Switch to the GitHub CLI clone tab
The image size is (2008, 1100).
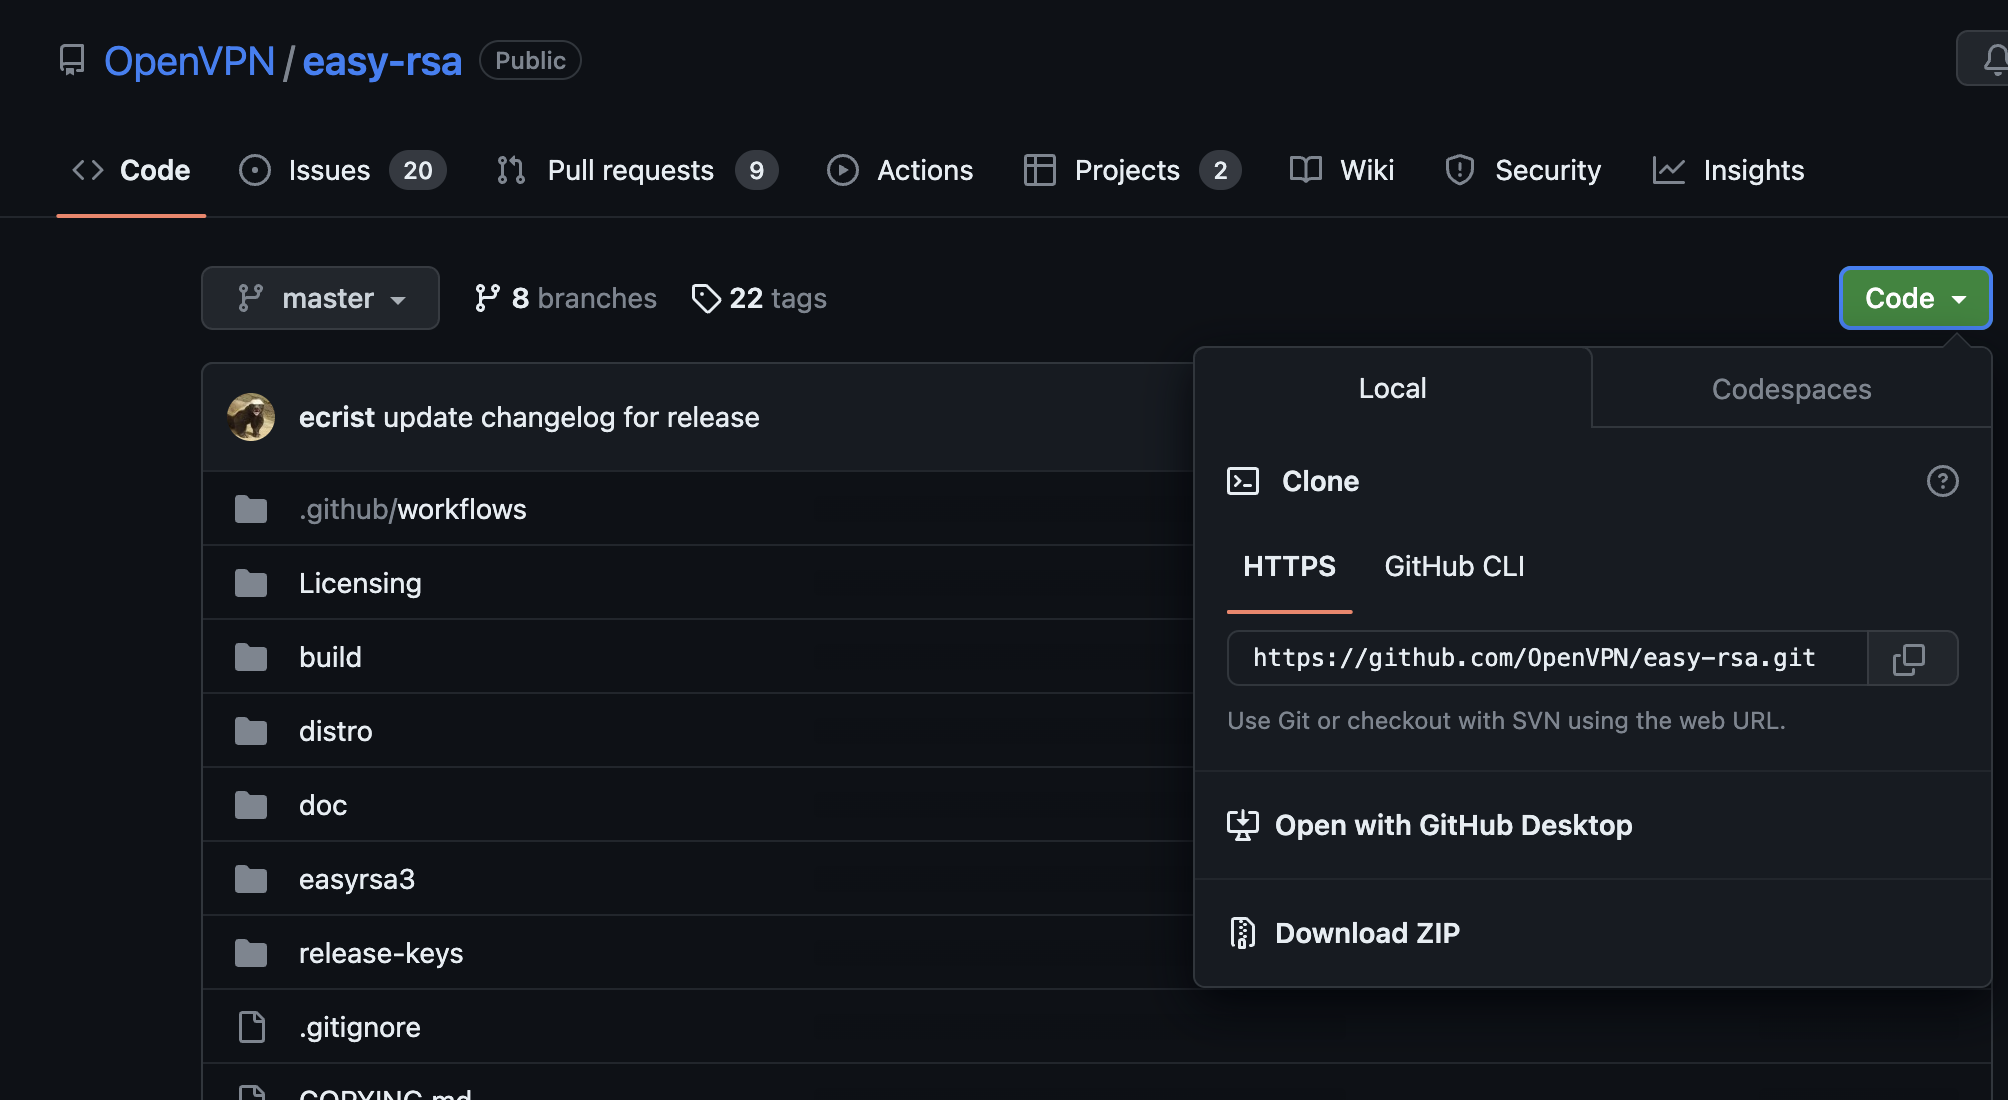click(1454, 567)
